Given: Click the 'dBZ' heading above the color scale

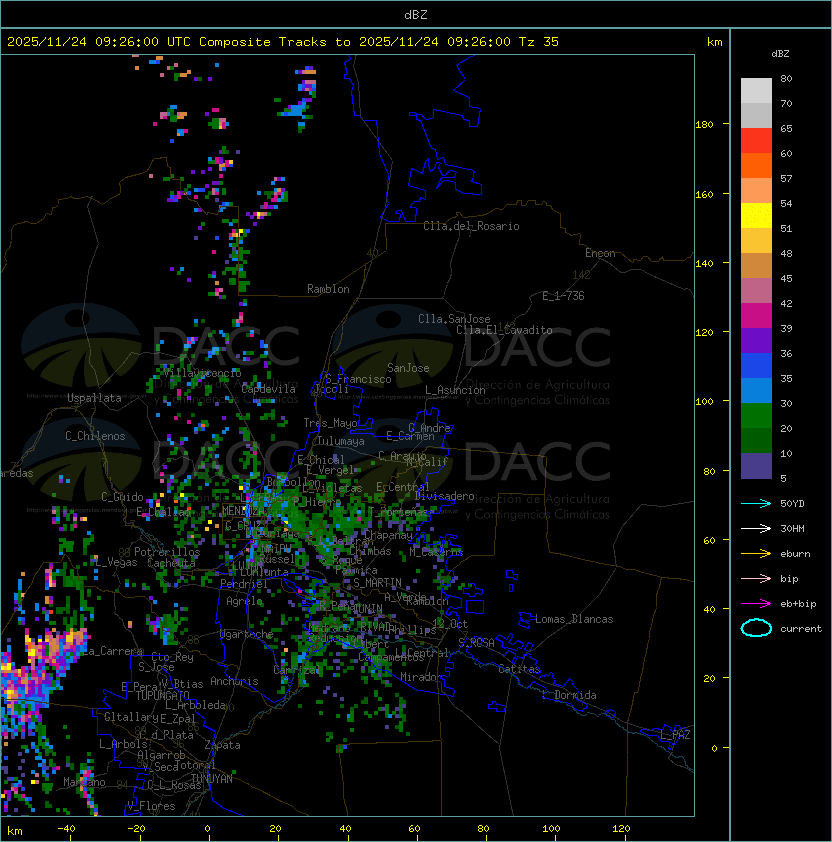Looking at the screenshot, I should [780, 54].
